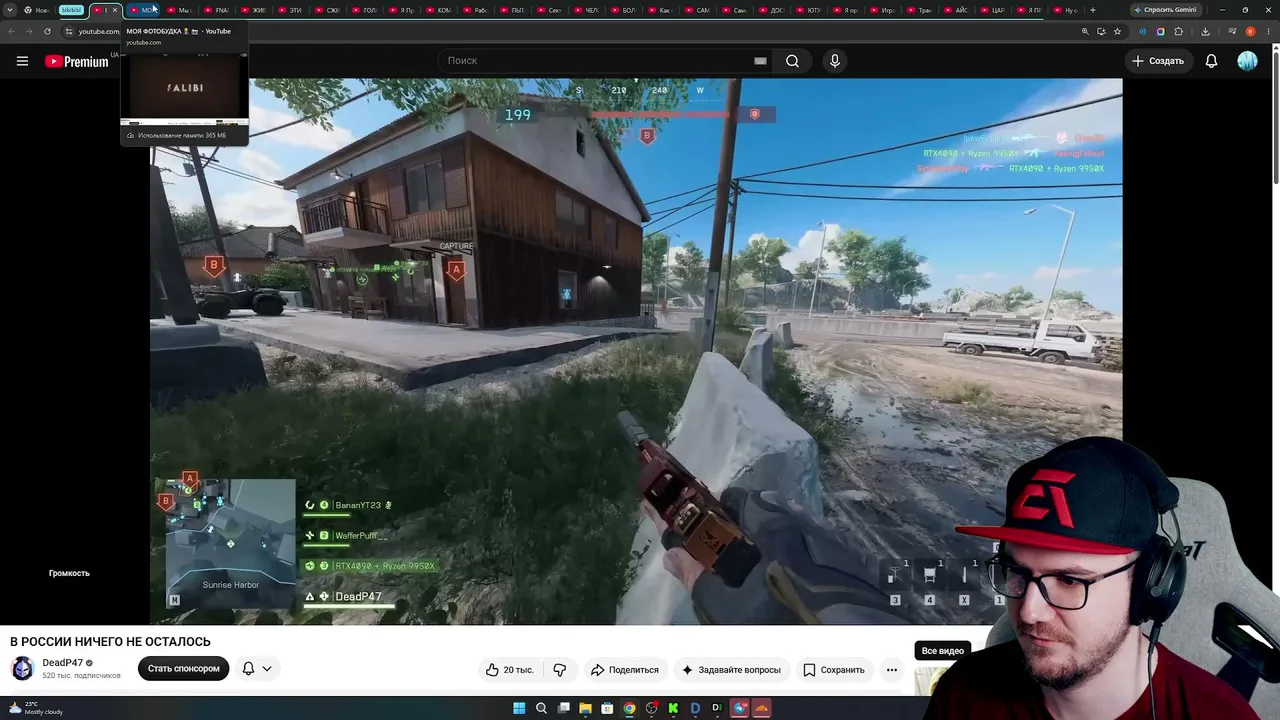Open the browser zoom magnifier icon

[x=1085, y=31]
